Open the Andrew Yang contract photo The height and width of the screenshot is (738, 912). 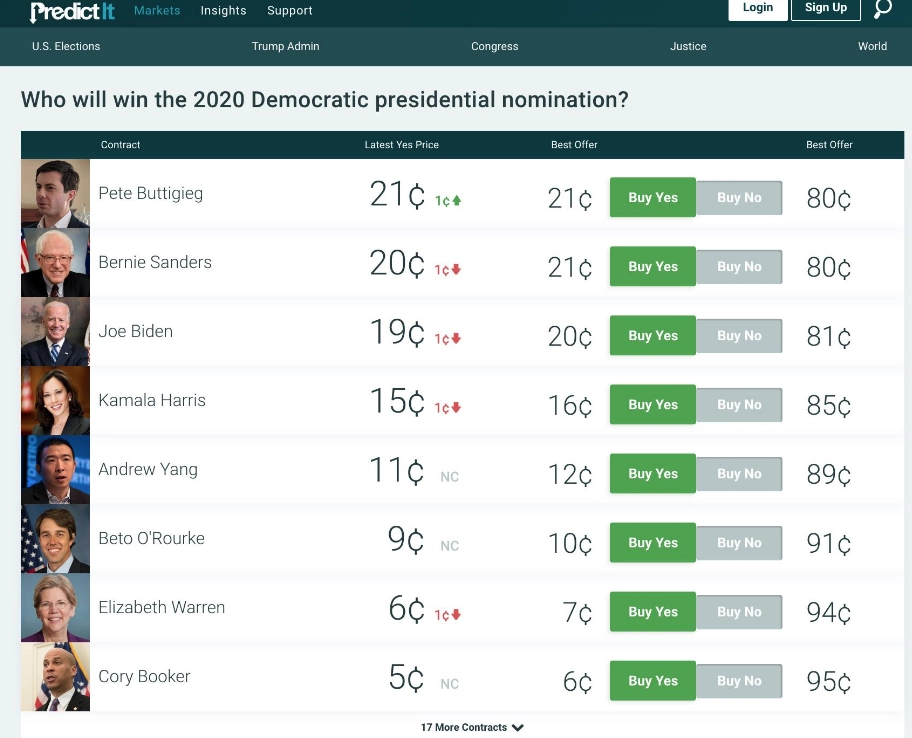[55, 470]
